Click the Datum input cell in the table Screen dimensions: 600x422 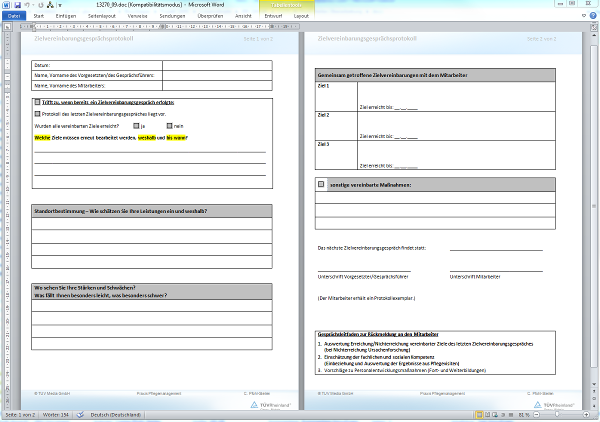(x=216, y=65)
